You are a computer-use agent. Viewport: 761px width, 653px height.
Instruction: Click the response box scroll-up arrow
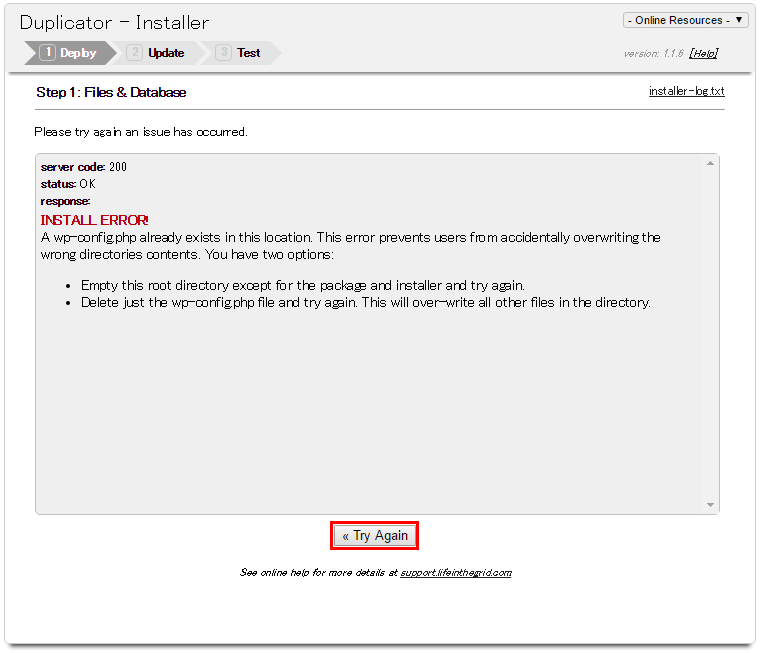pyautogui.click(x=710, y=164)
